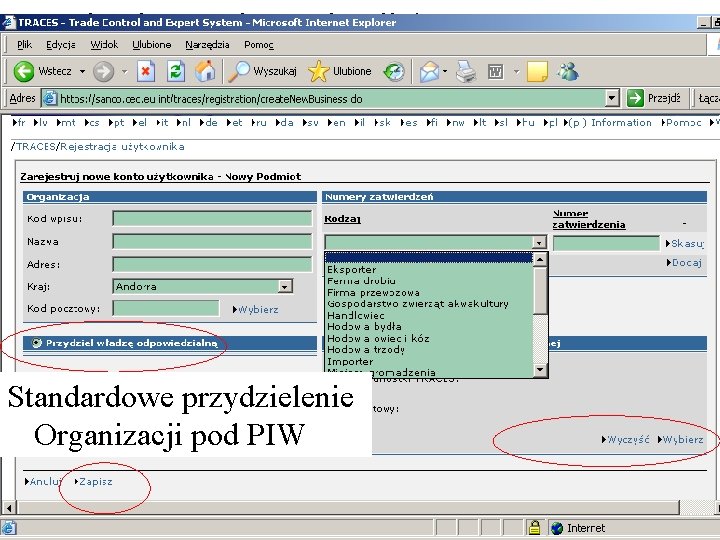Stop loading with the red X icon

click(x=146, y=72)
